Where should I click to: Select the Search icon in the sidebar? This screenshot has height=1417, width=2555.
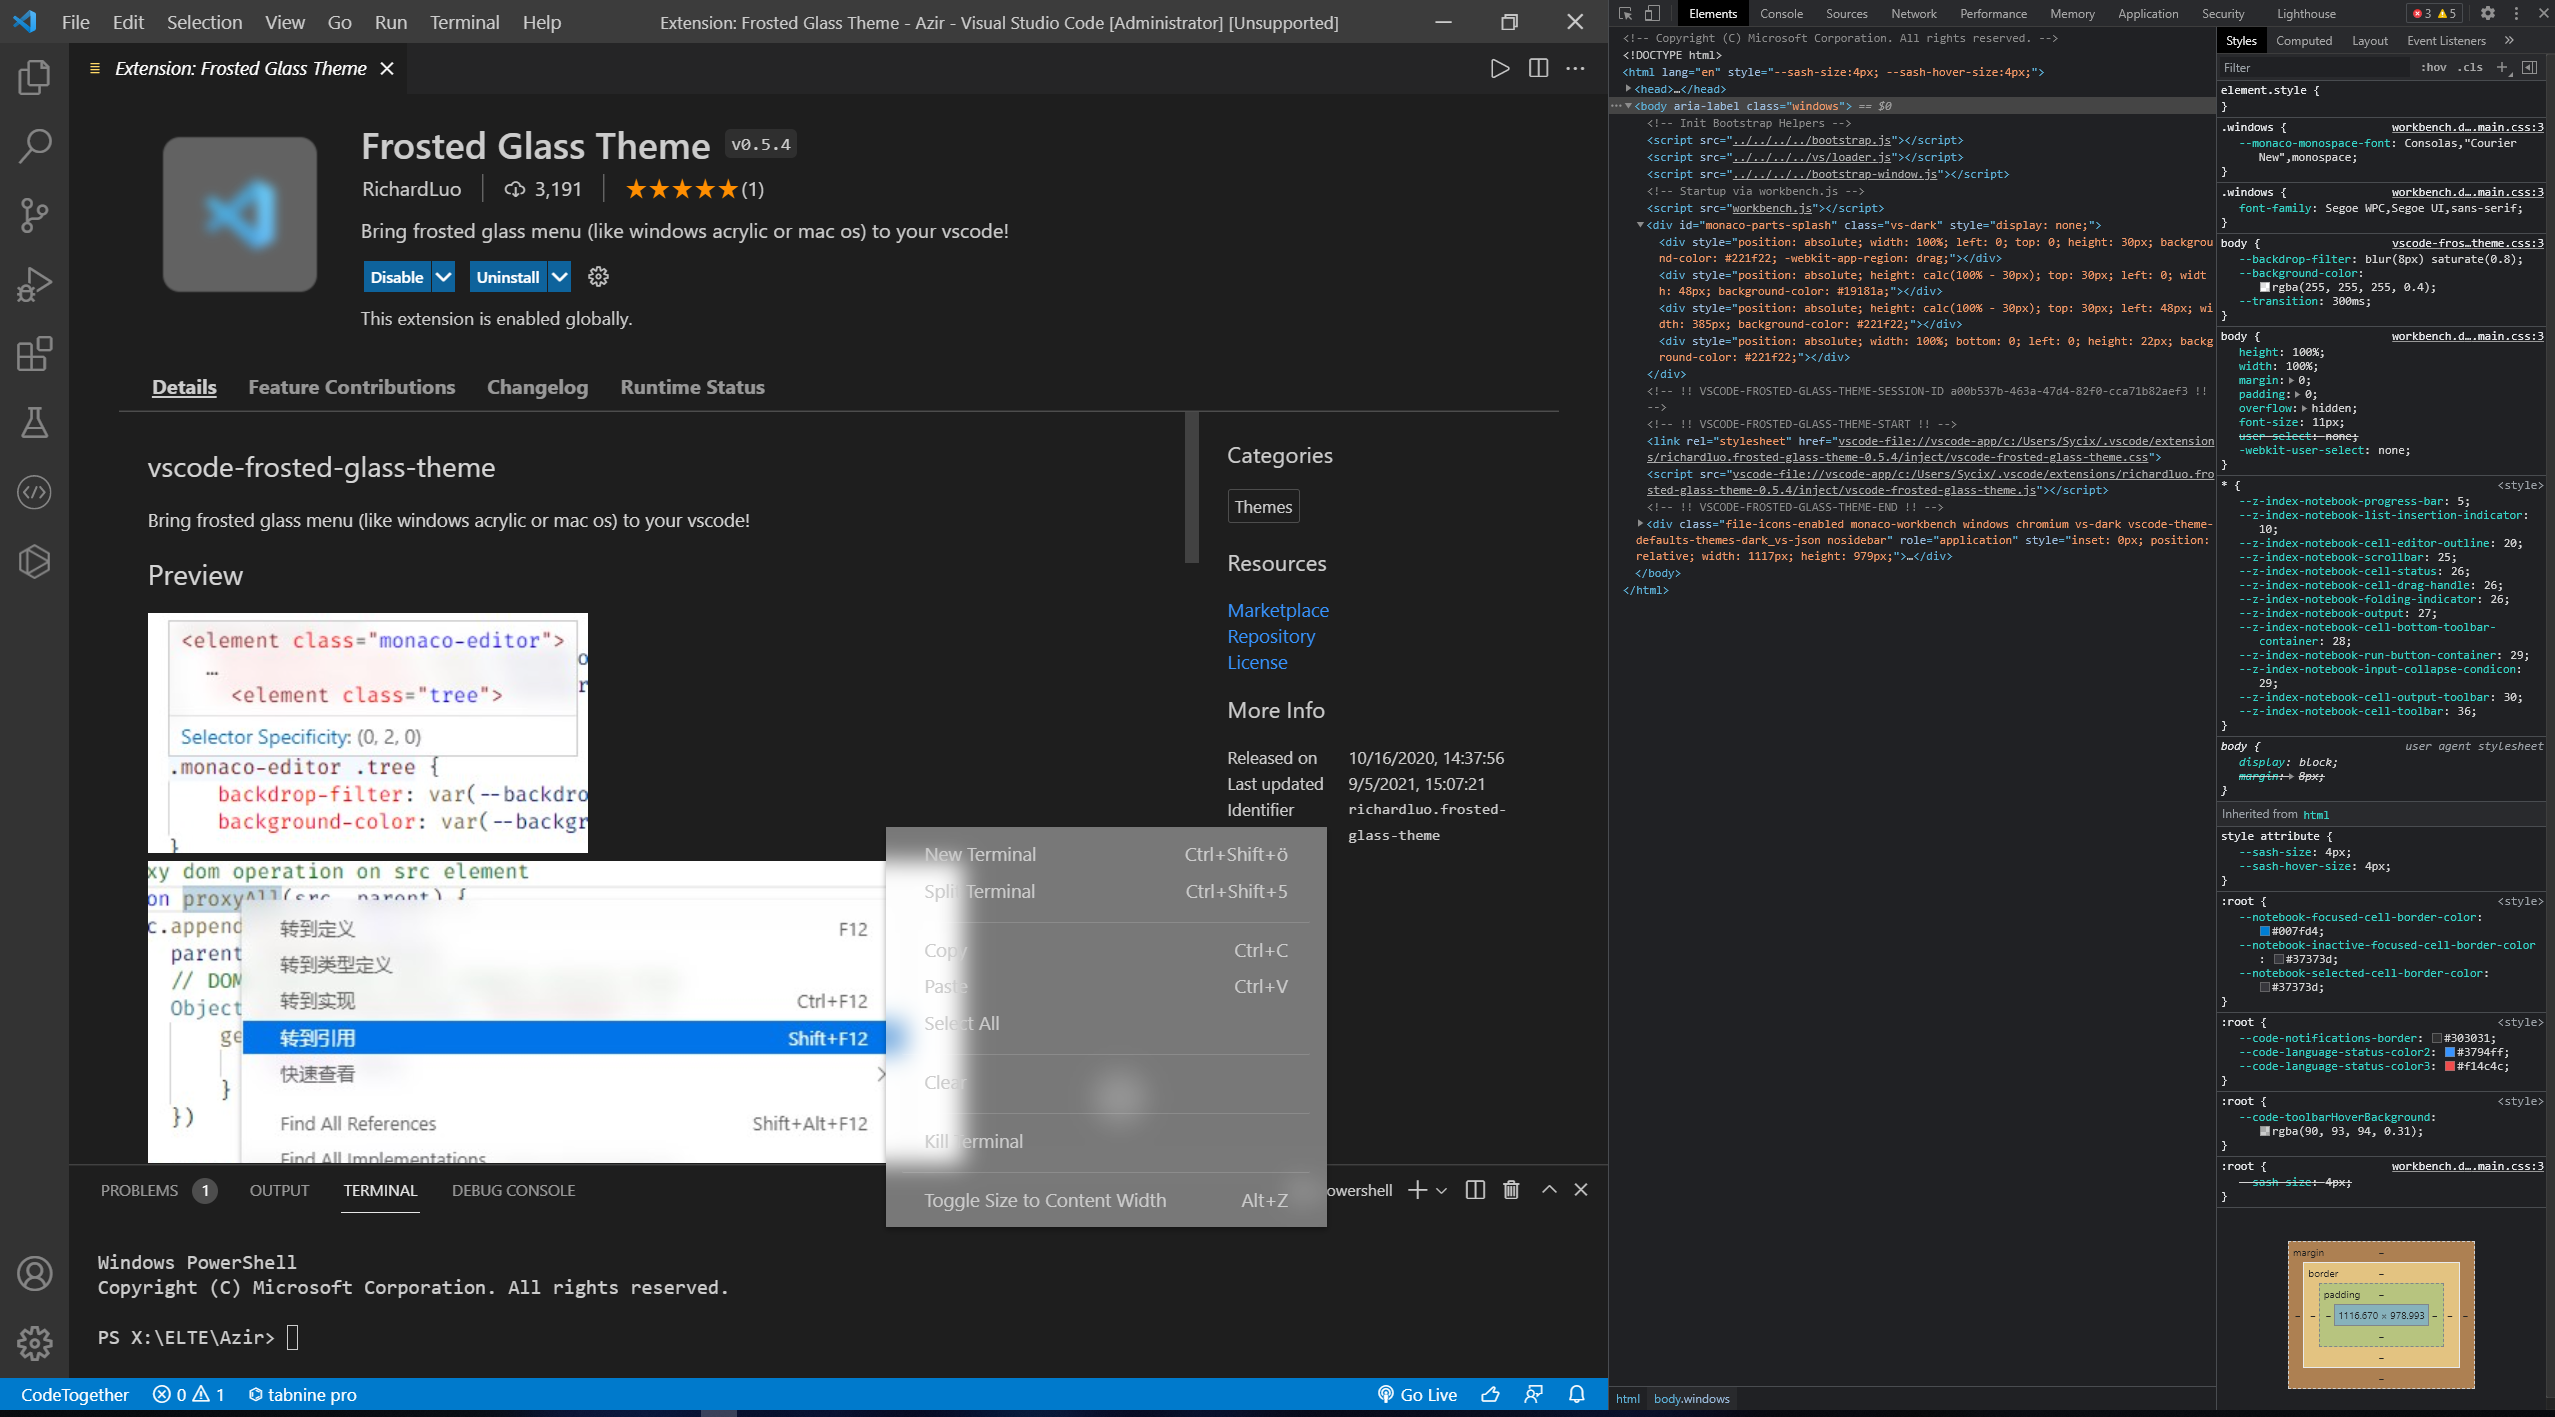click(x=34, y=144)
